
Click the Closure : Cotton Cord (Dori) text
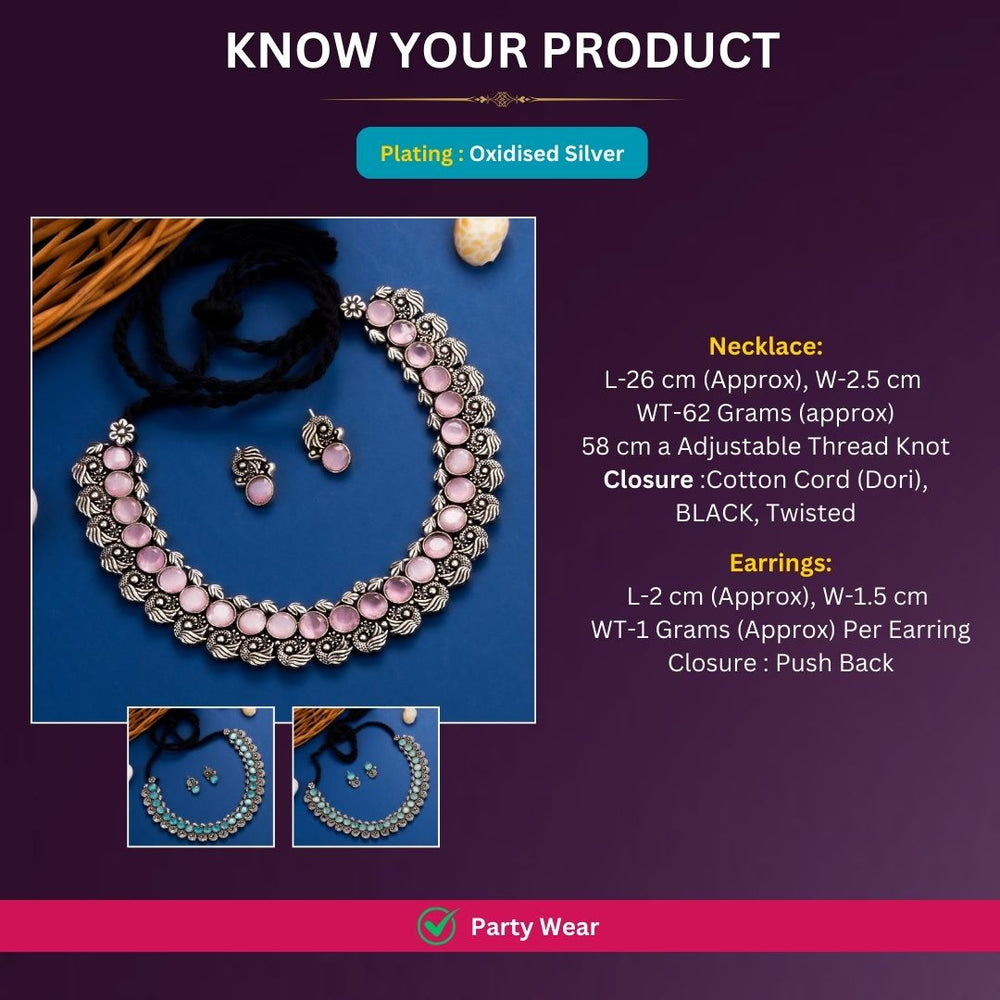[x=766, y=479]
